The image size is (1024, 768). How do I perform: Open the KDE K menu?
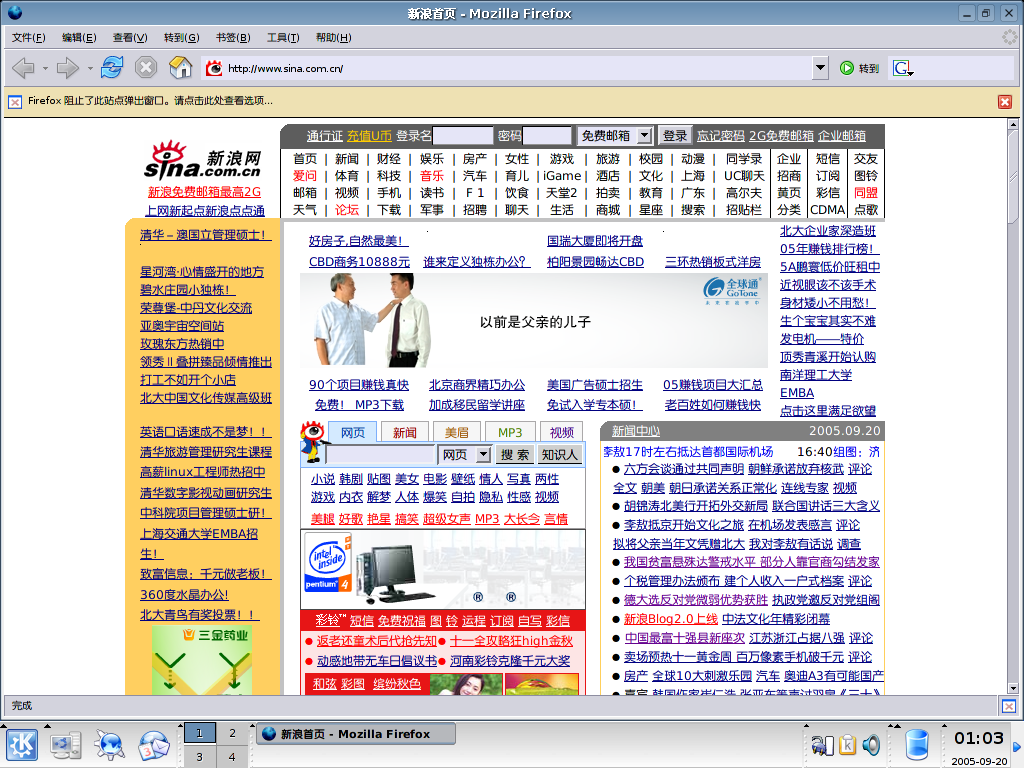[22, 746]
